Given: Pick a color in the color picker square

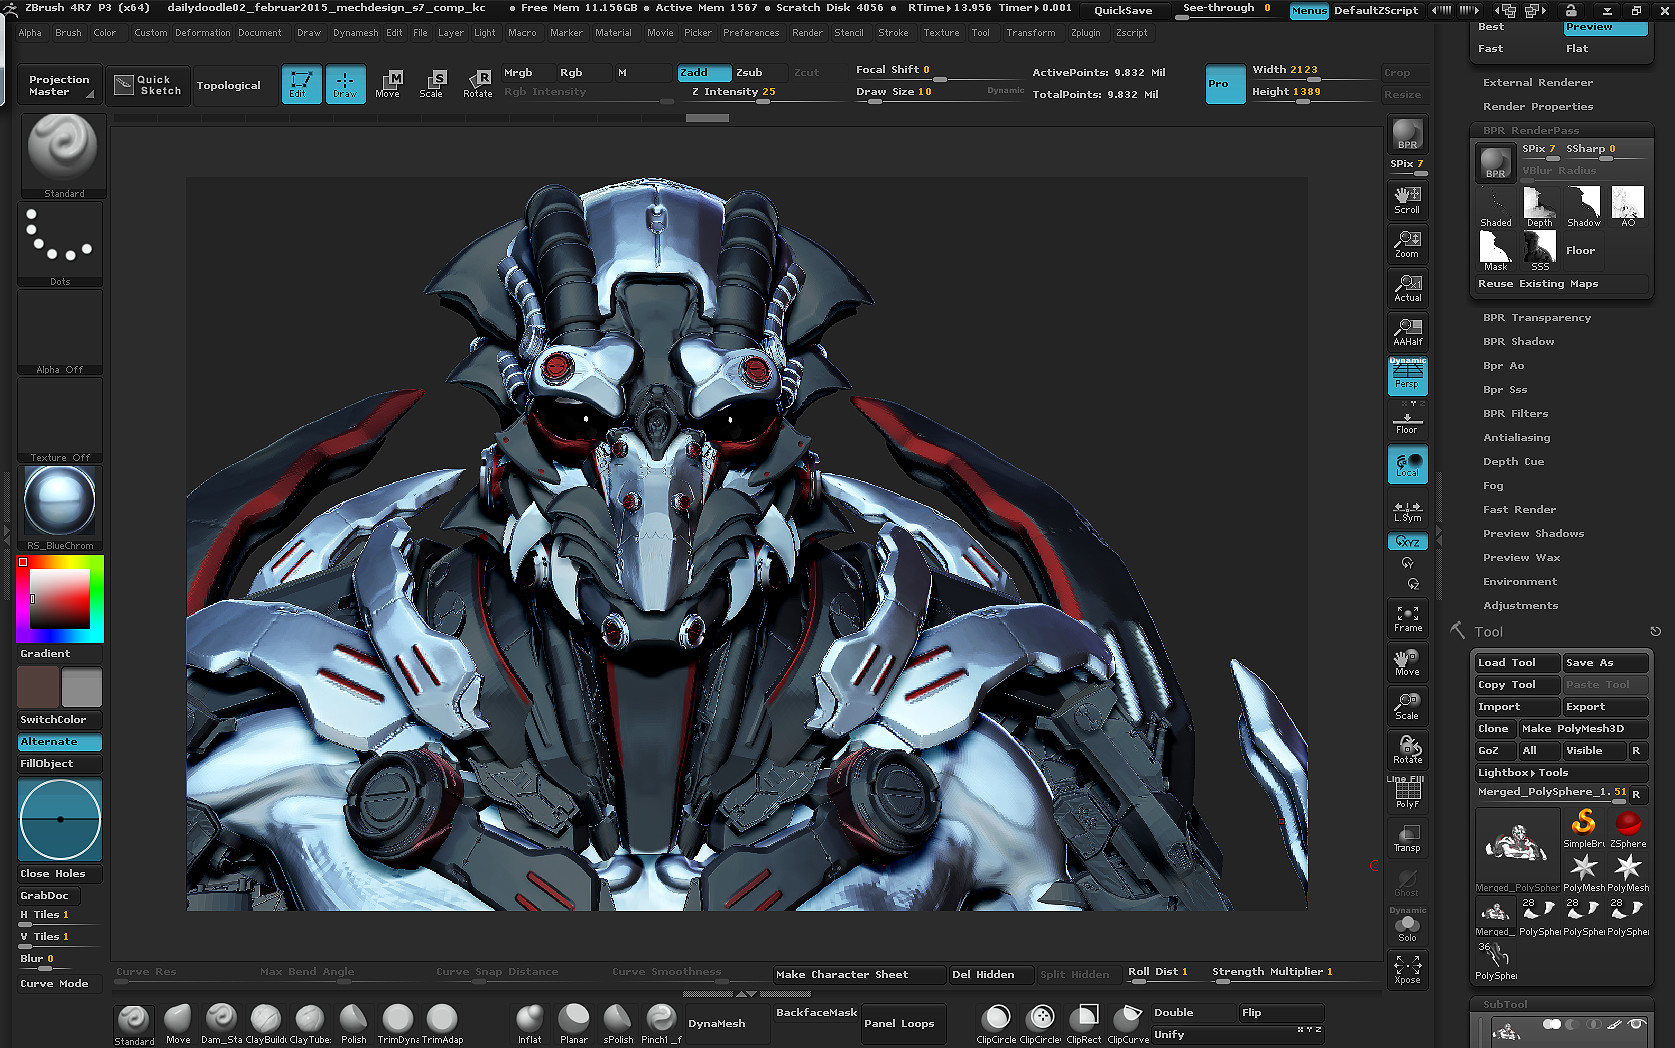Looking at the screenshot, I should [60, 599].
